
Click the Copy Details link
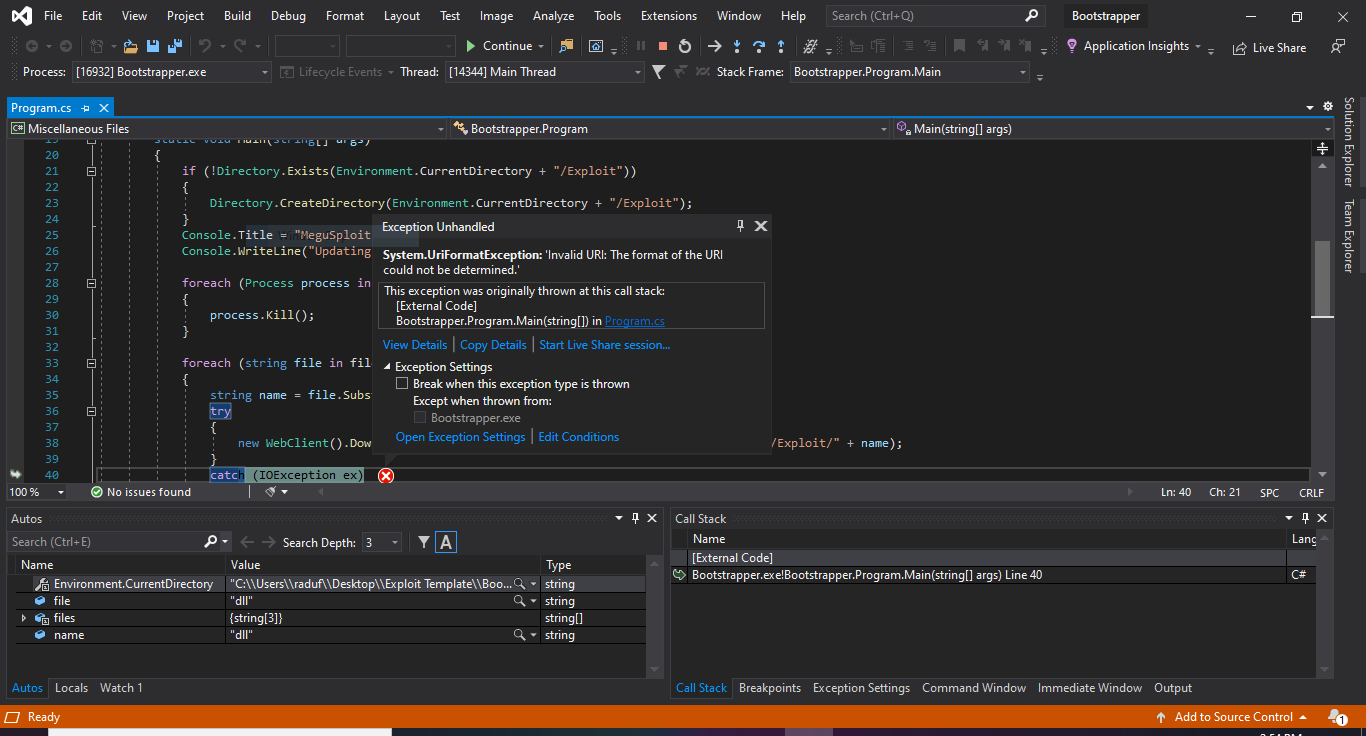click(493, 345)
